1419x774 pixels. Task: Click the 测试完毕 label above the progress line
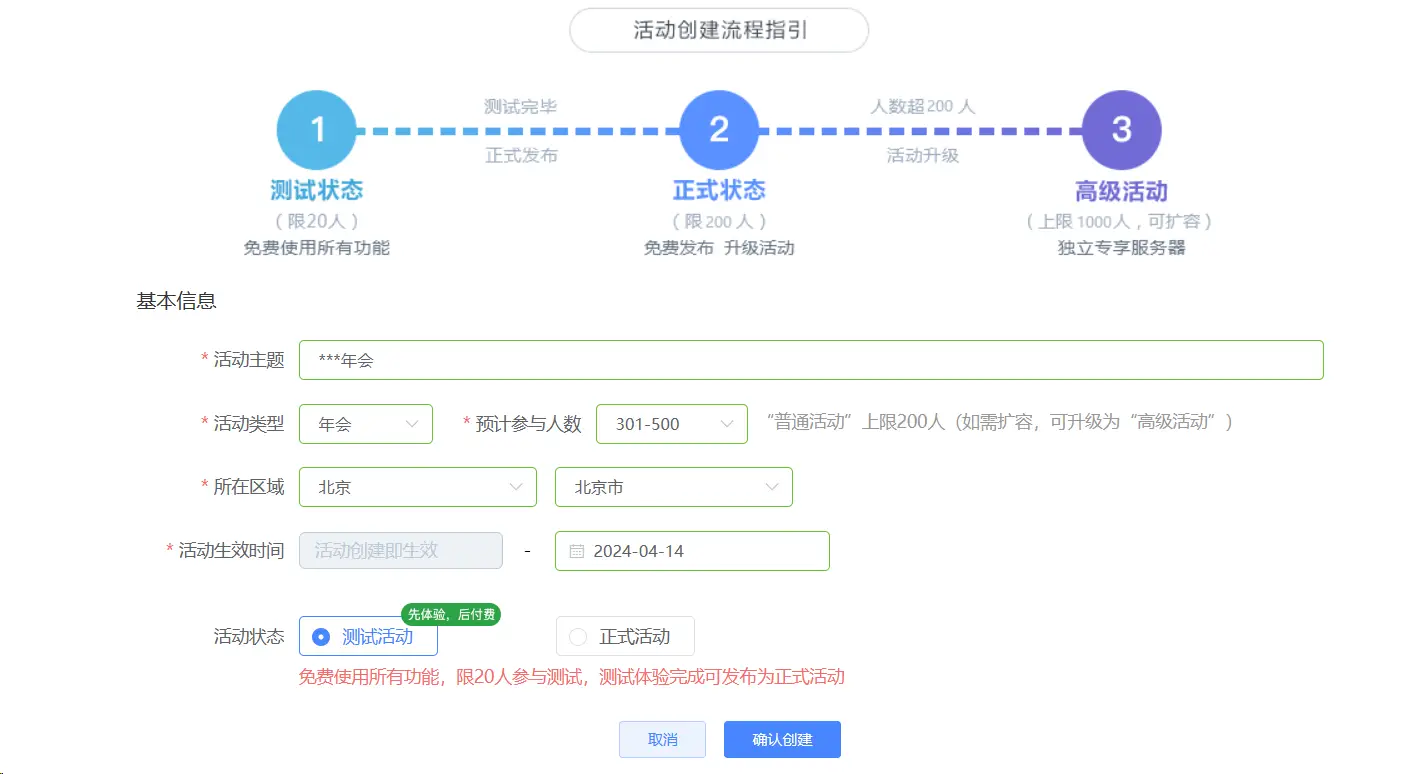tap(521, 105)
